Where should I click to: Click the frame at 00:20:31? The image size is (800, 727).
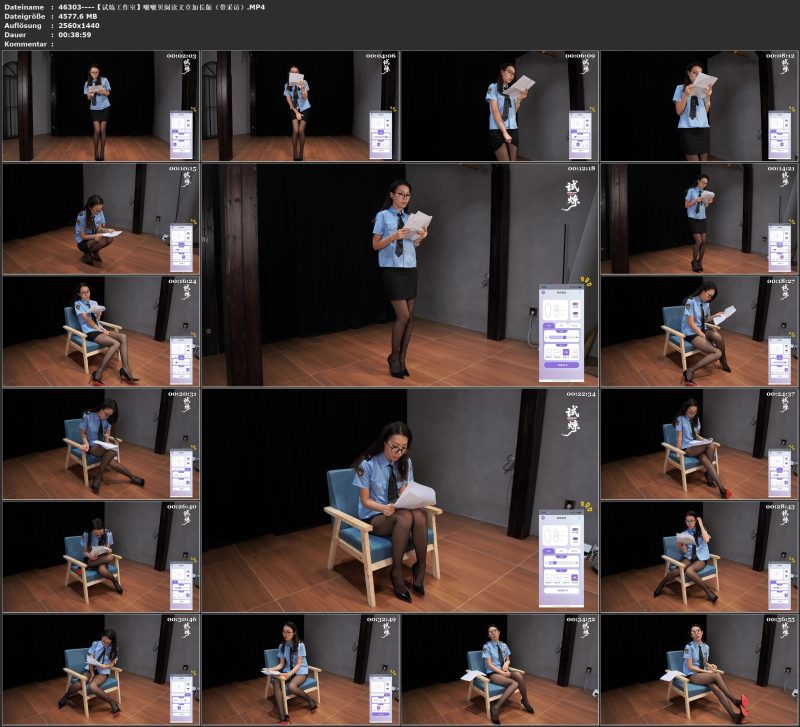(x=100, y=443)
